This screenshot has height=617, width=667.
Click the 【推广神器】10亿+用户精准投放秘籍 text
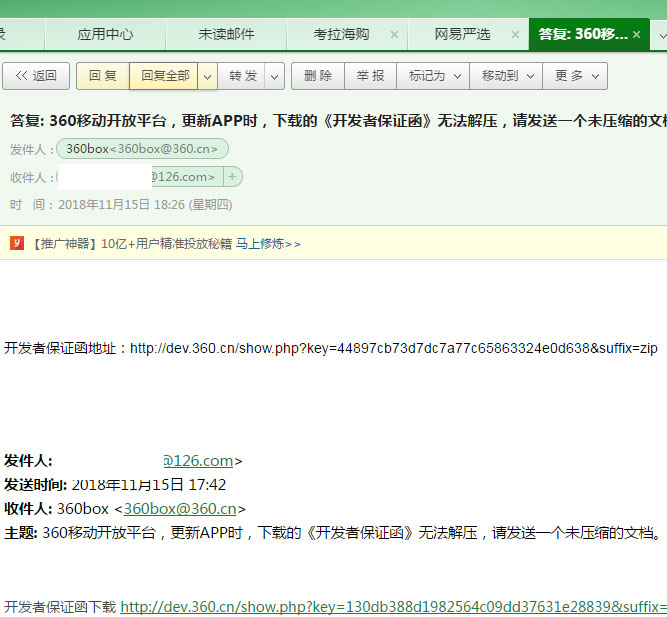point(131,244)
